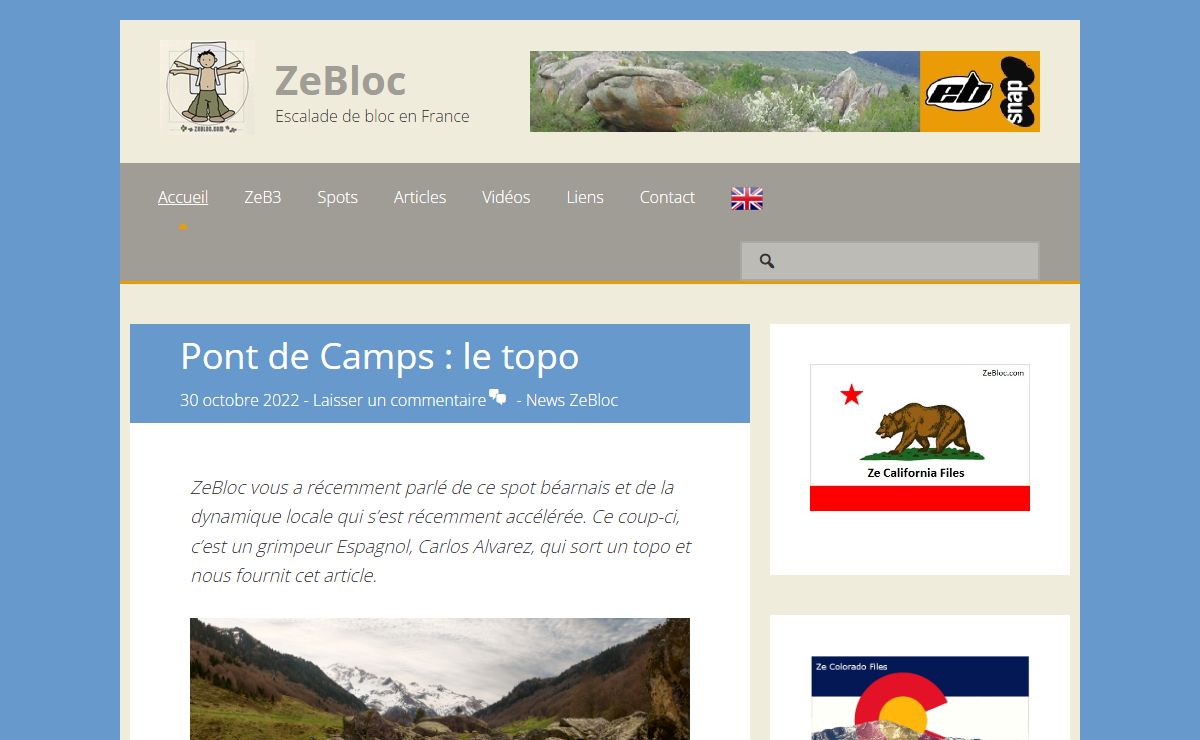Open the Contact page
Viewport: 1200px width, 740px height.
pos(667,197)
